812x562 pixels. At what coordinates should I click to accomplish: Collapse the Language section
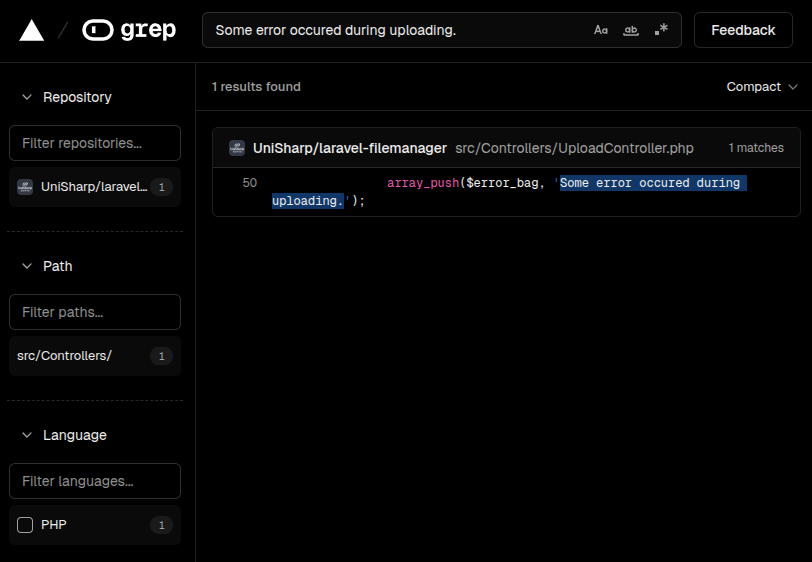pyautogui.click(x=26, y=435)
